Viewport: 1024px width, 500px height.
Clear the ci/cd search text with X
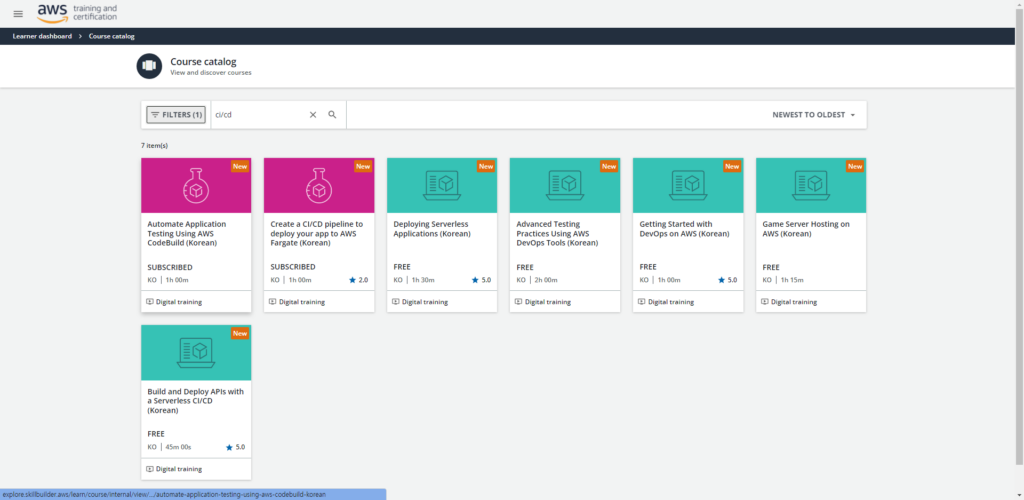click(x=313, y=114)
